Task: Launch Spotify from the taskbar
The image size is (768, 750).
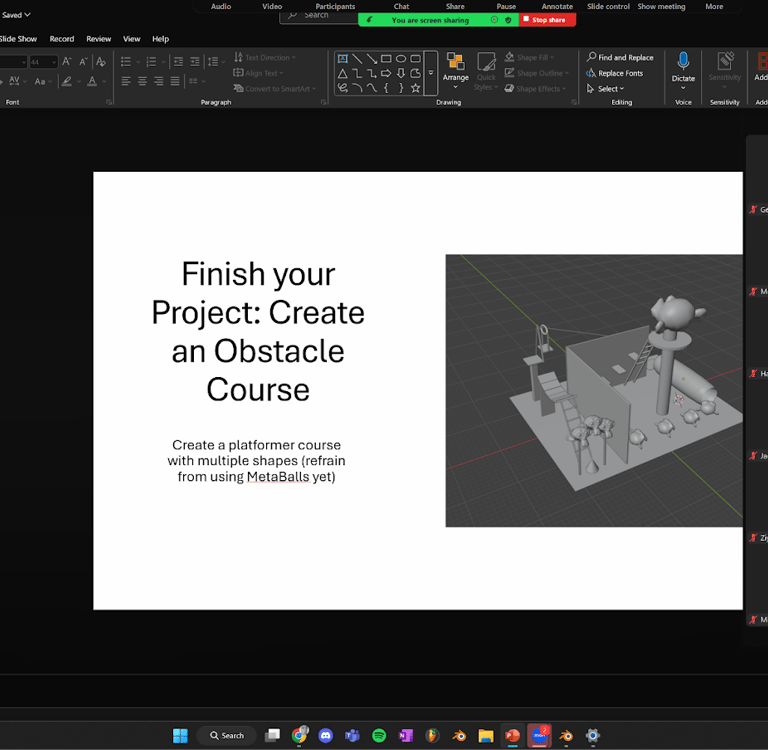Action: click(x=379, y=735)
